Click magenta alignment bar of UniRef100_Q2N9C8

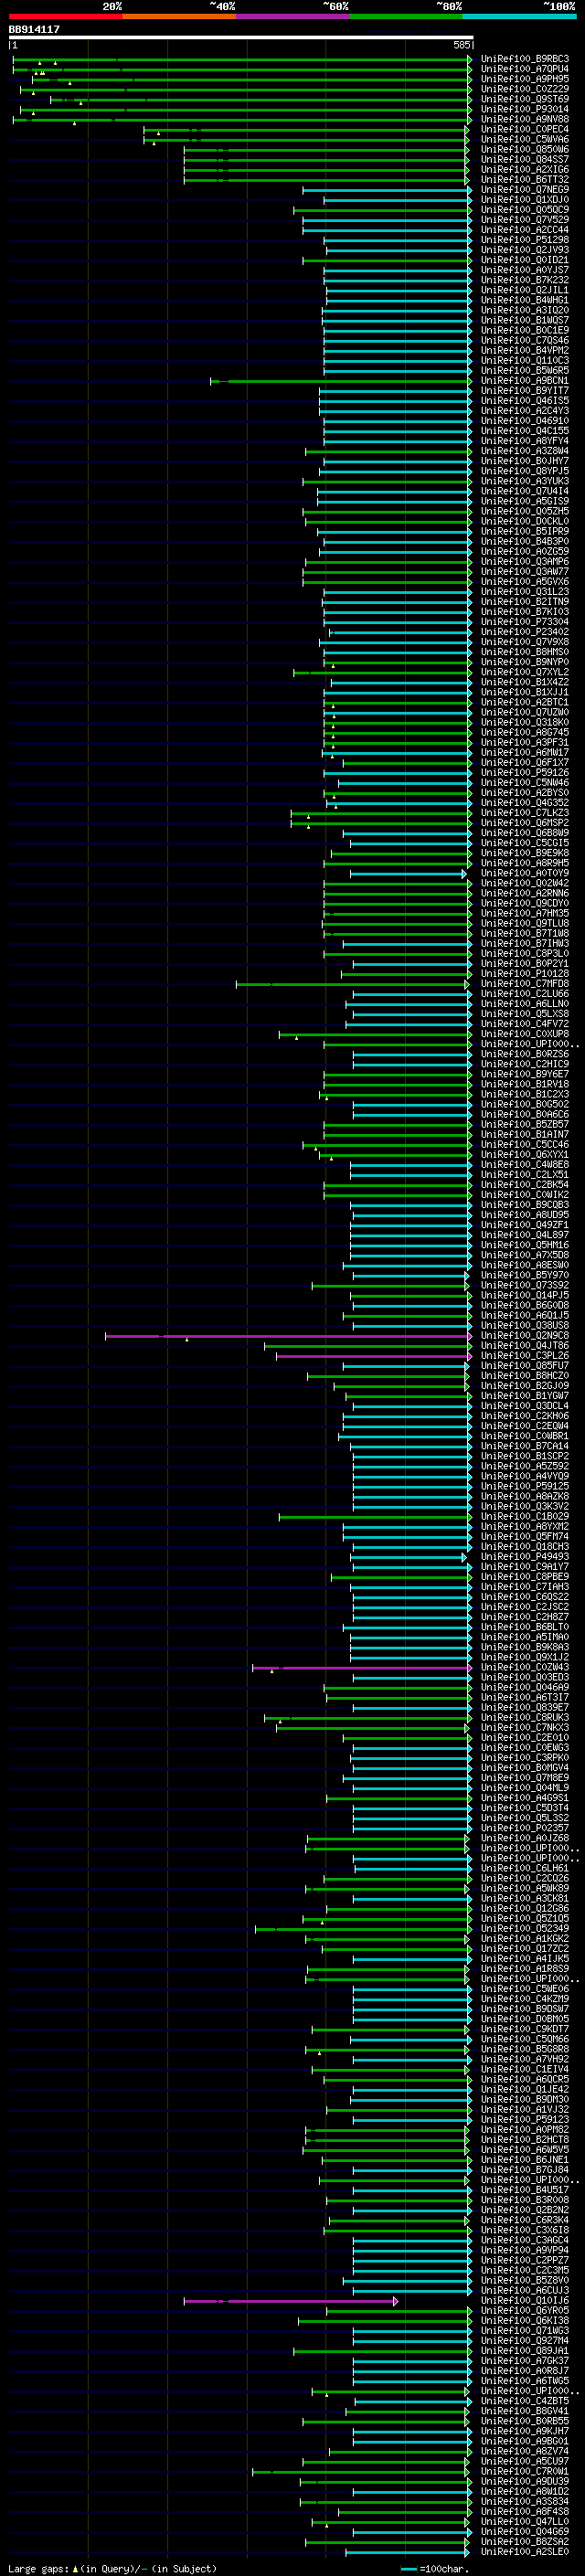288,1336
